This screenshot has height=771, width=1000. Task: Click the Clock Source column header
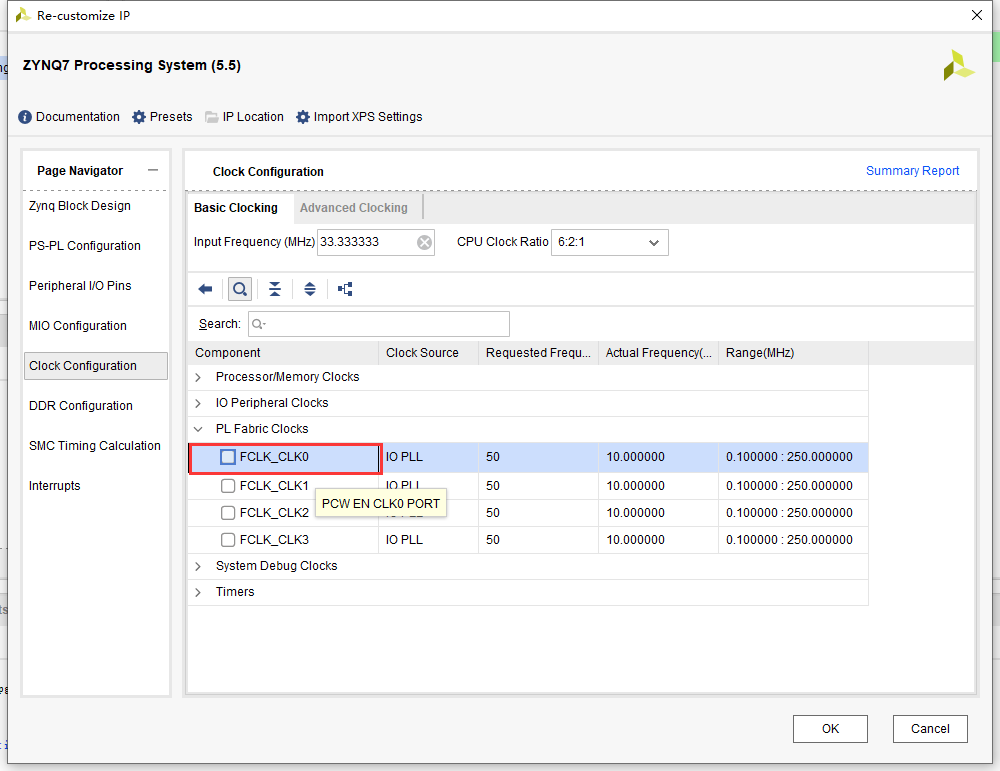[x=428, y=353]
